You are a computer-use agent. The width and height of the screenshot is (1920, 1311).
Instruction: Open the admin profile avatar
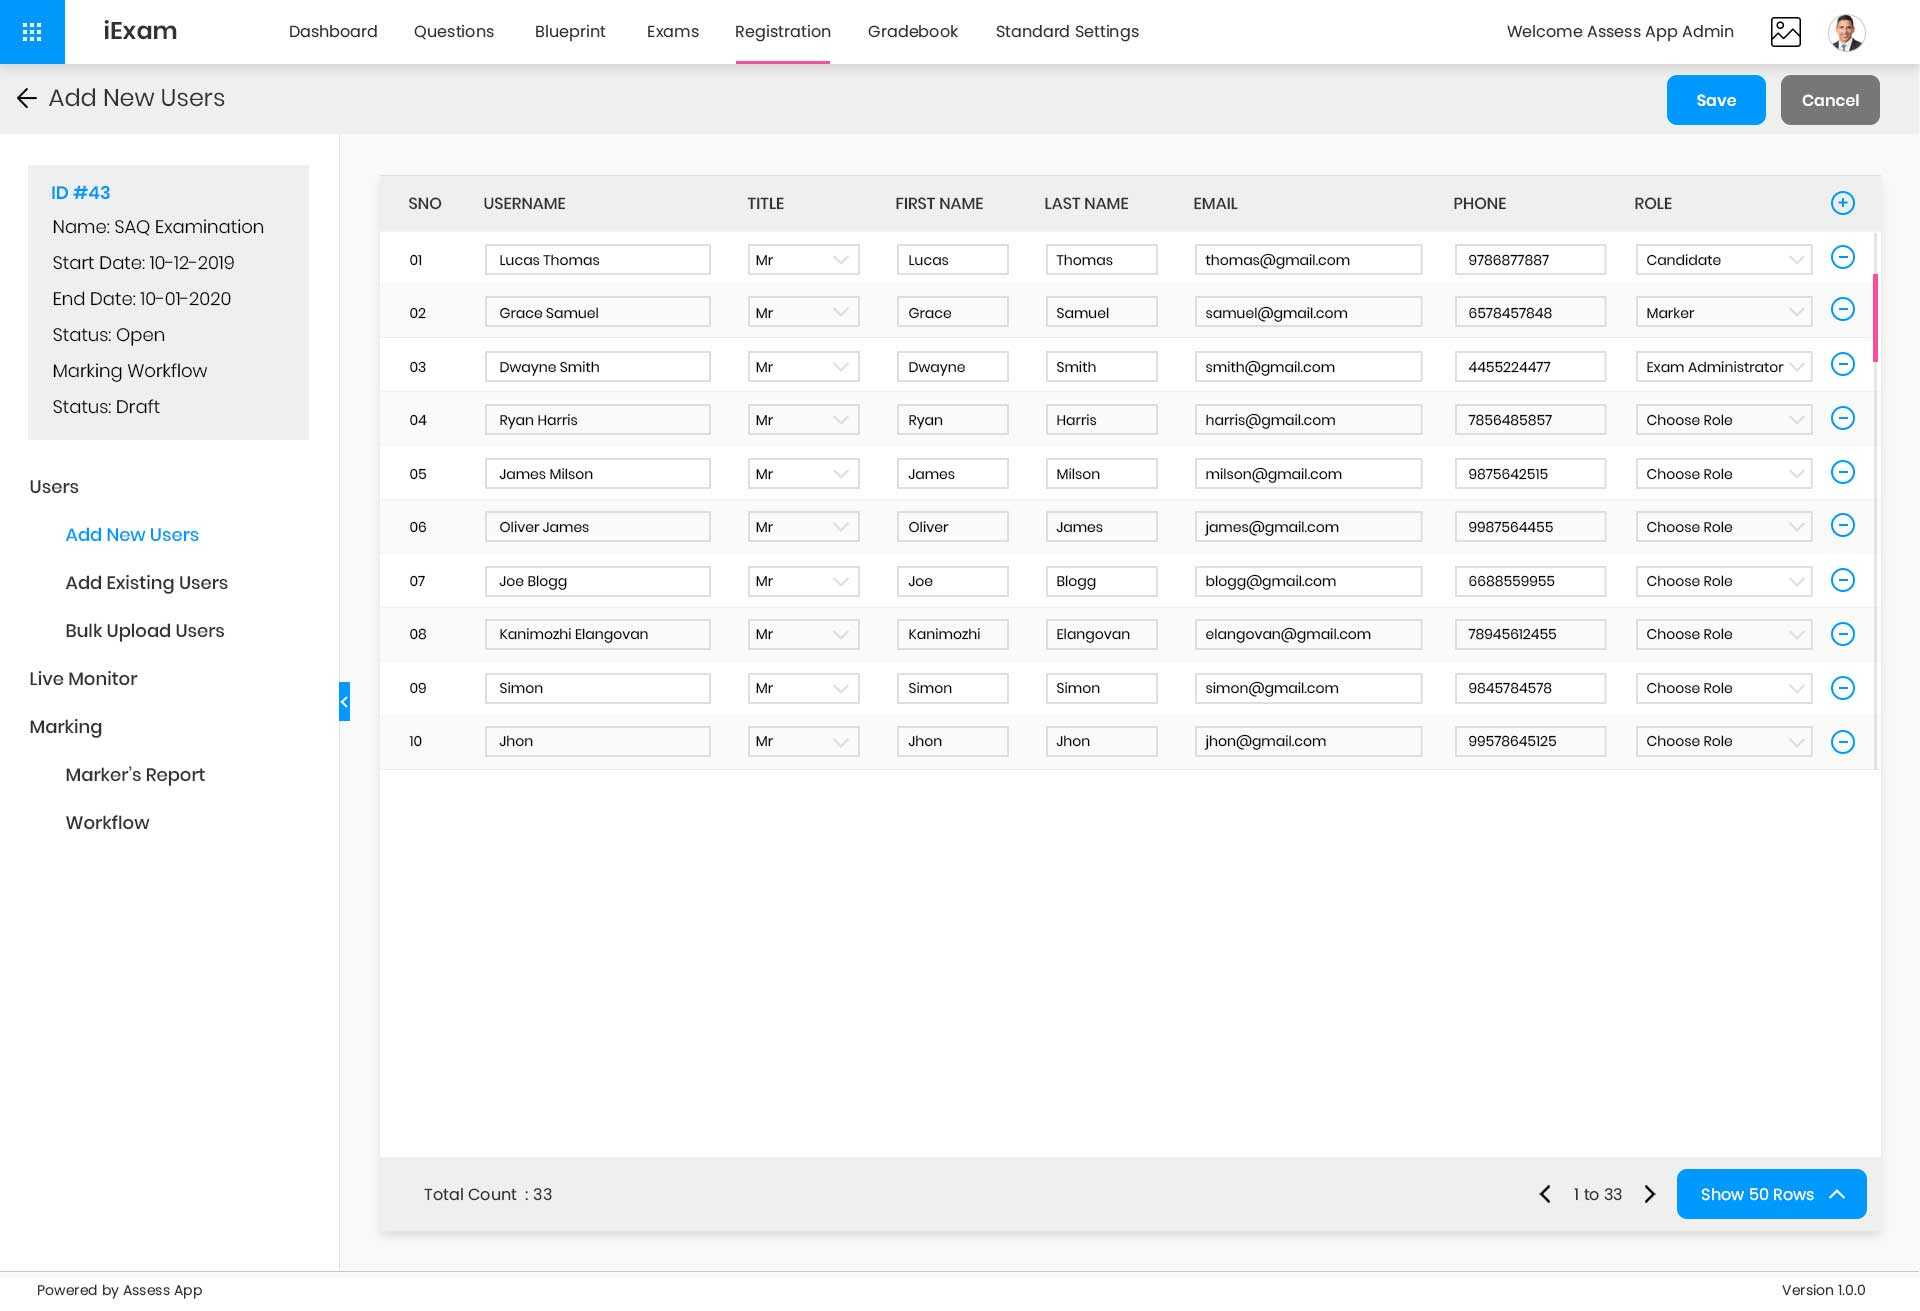point(1846,32)
